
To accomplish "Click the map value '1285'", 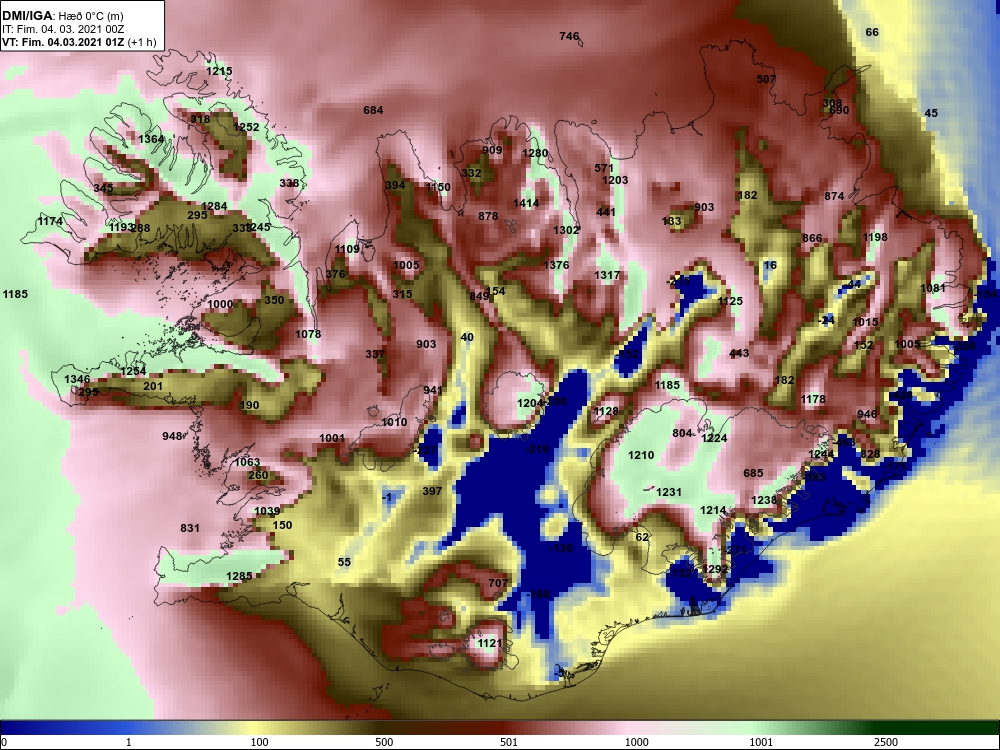I will 239,577.
